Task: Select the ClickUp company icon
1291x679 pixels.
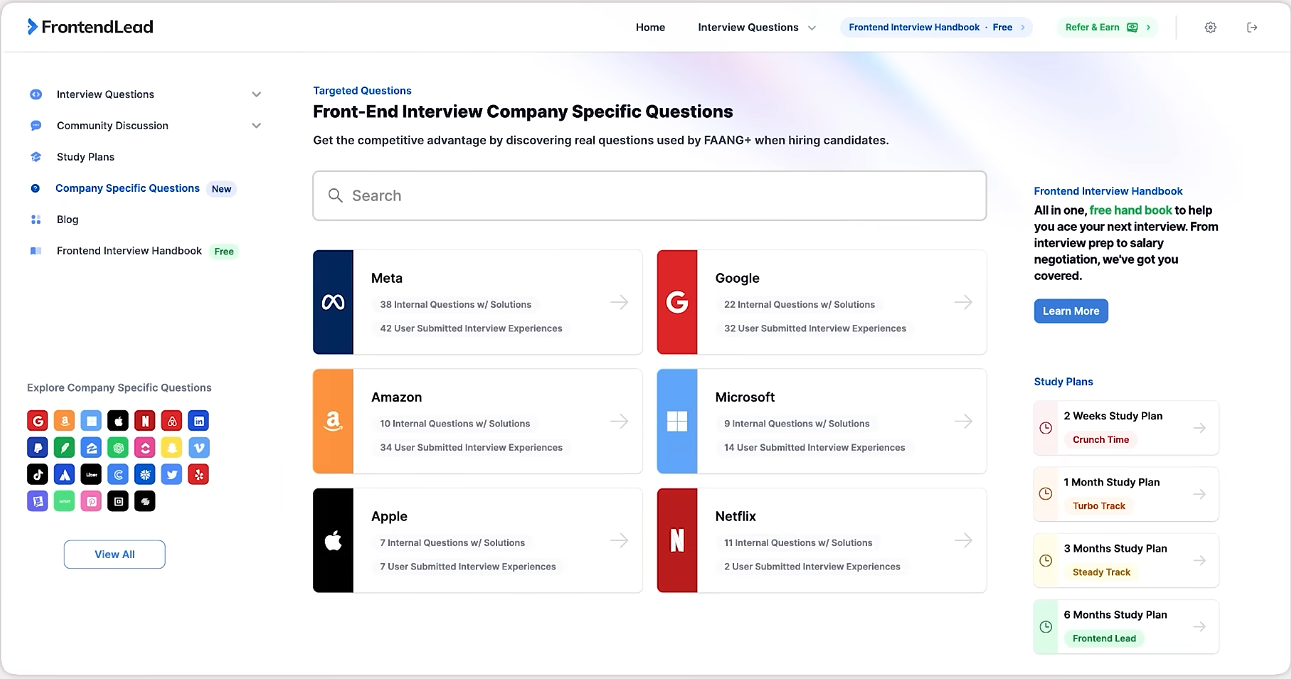Action: click(x=145, y=448)
